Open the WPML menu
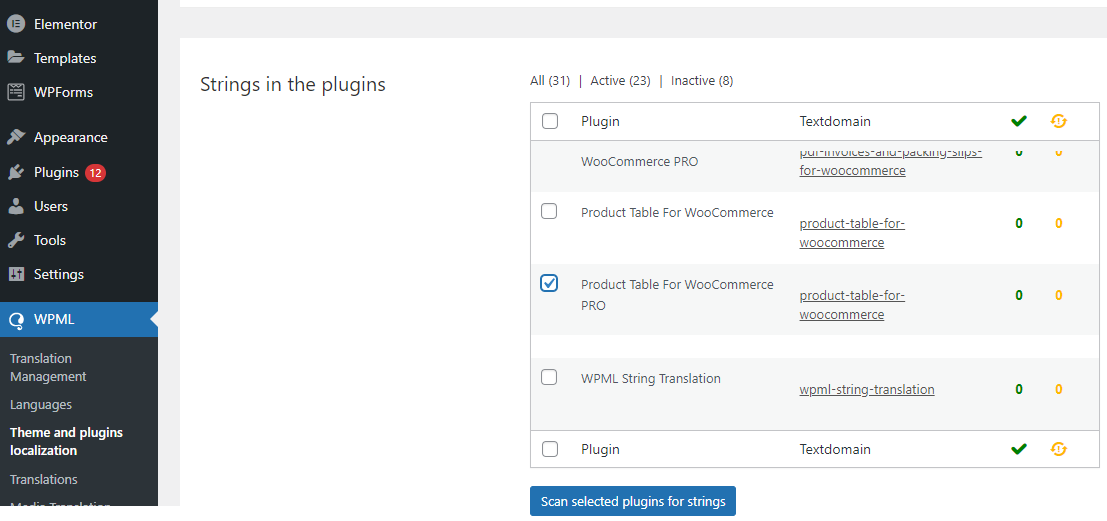This screenshot has width=1107, height=521. coord(54,320)
